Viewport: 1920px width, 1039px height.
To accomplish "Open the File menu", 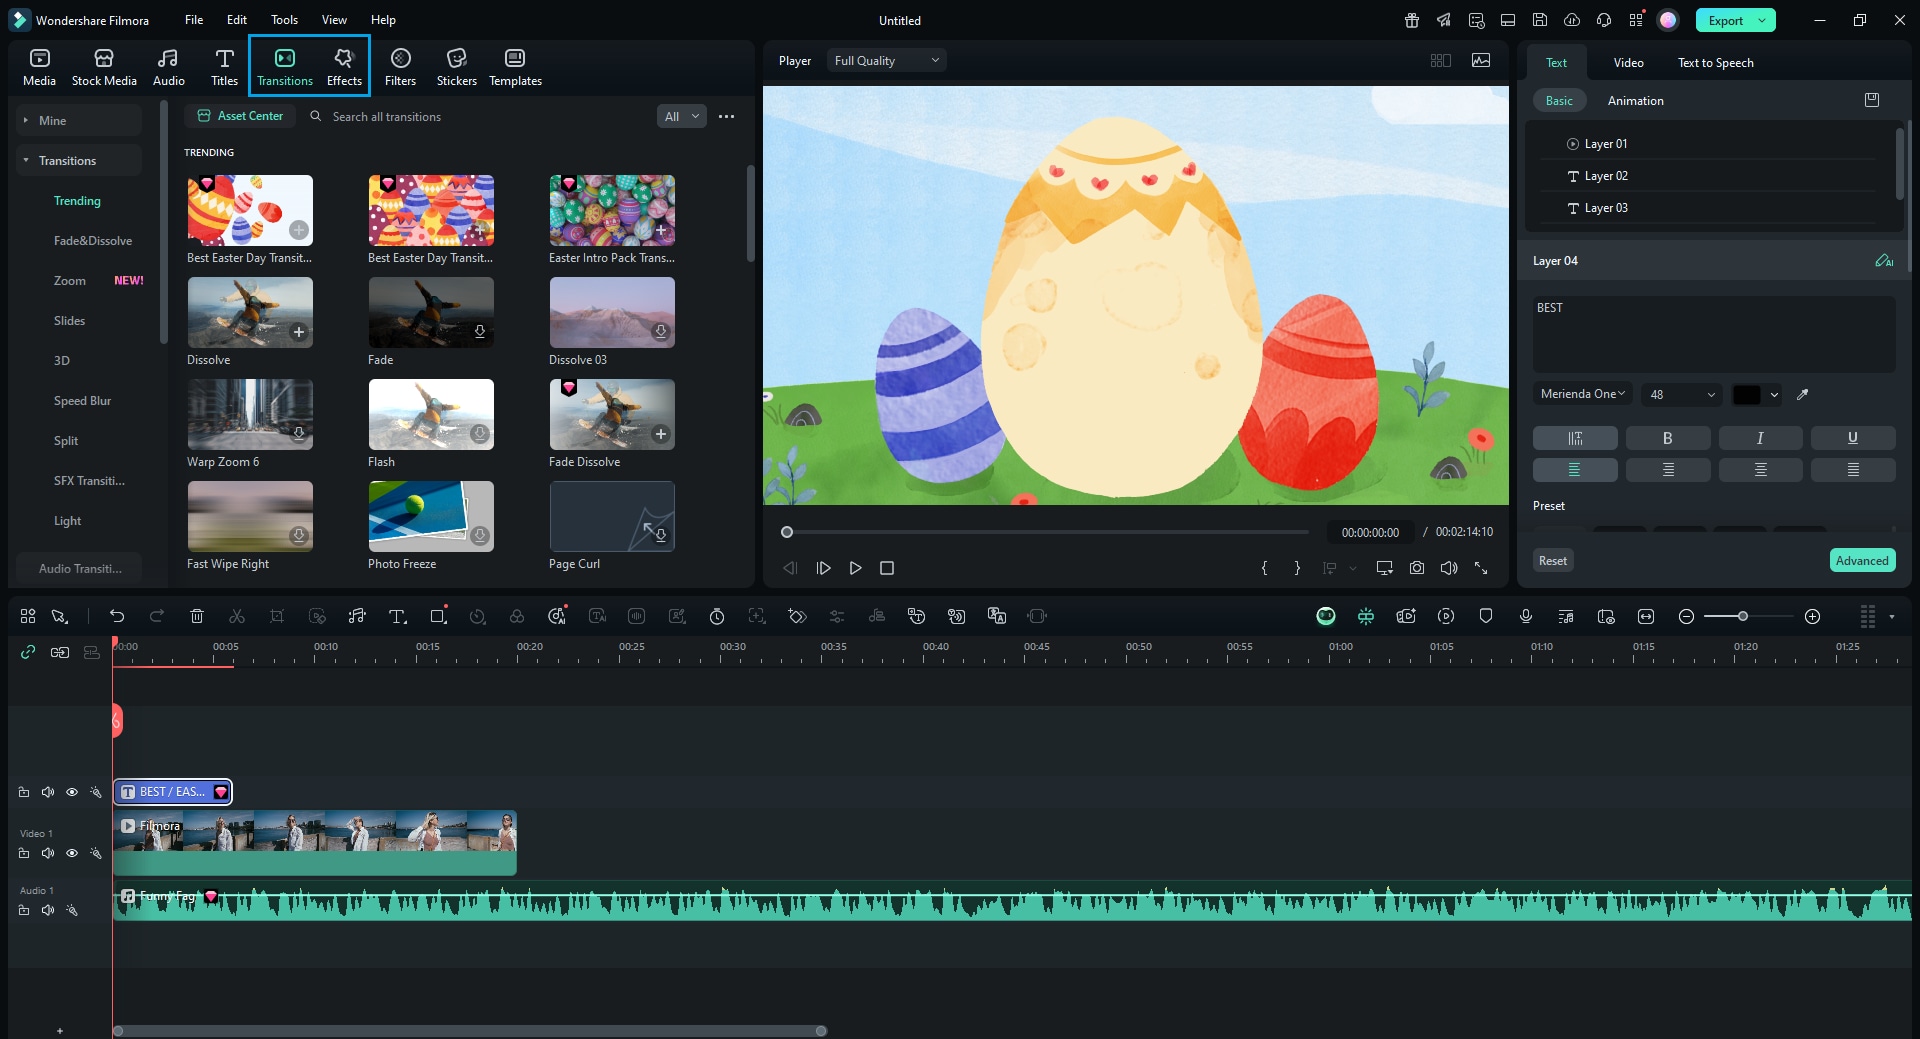I will coord(194,19).
